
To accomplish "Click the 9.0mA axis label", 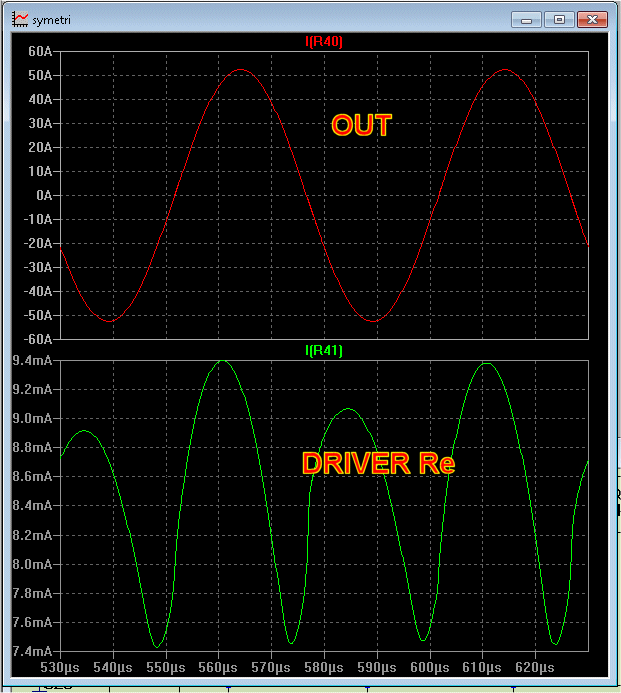I will 32,418.
